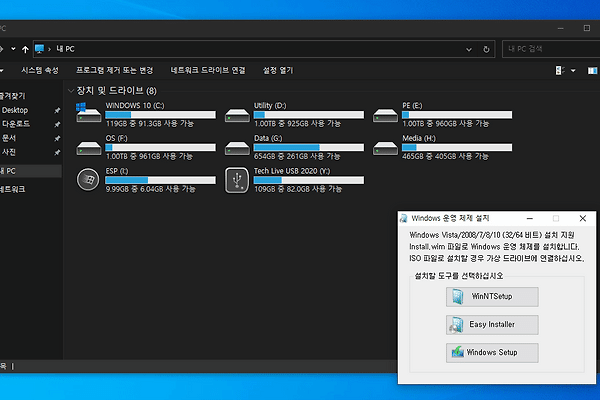600x400 pixels.
Task: Click the text 1.00TB 중 925GB 사용 가능
Action: [x=297, y=124]
